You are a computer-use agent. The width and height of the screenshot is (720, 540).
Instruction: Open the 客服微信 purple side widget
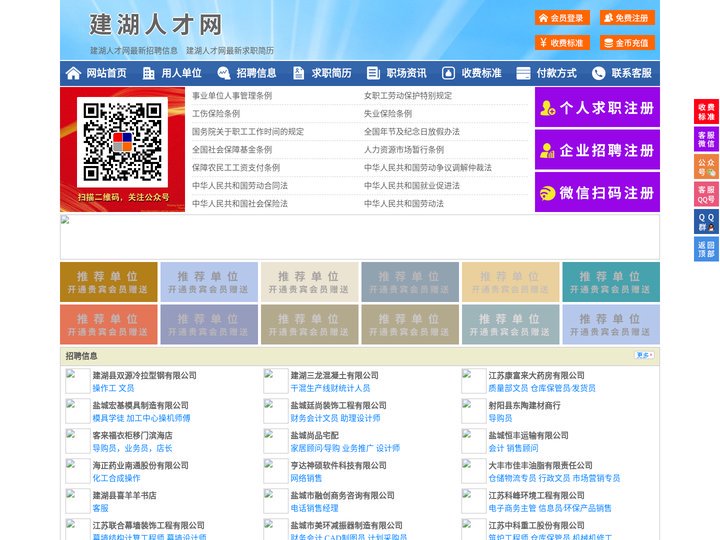point(706,139)
